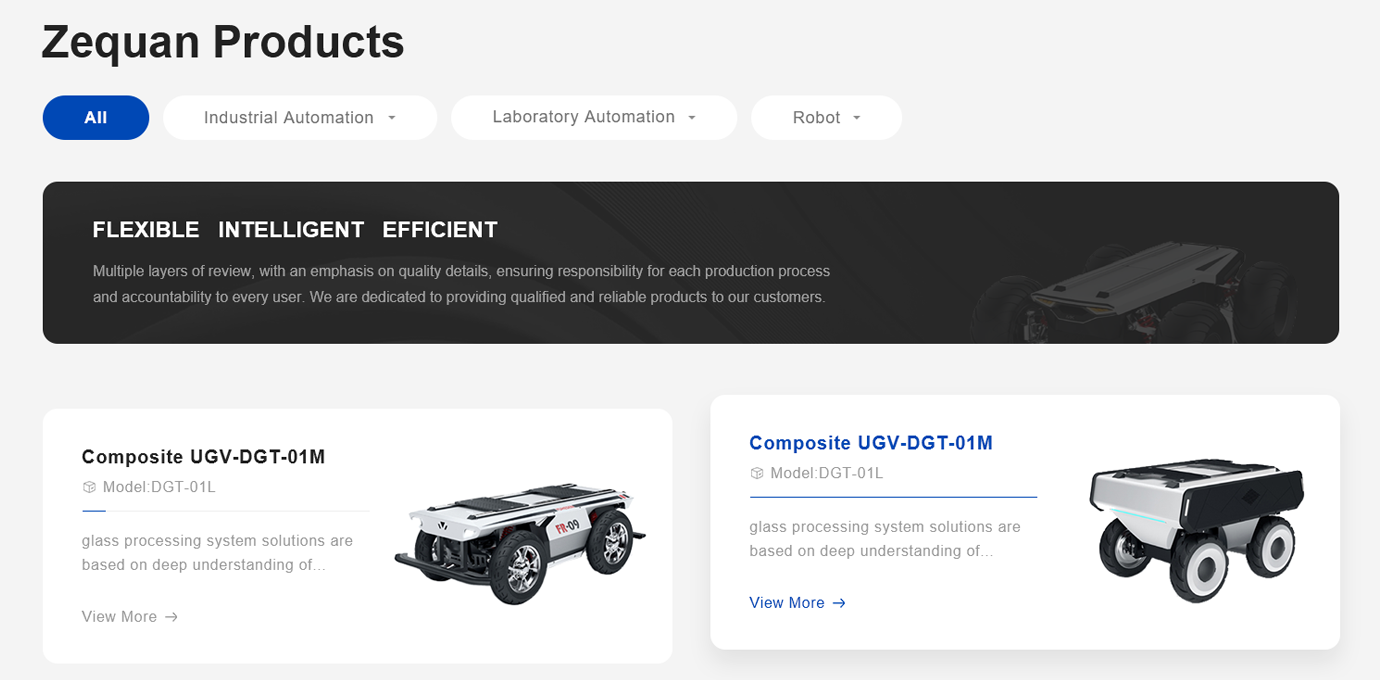Click the arrow icon after left View More

(x=171, y=617)
